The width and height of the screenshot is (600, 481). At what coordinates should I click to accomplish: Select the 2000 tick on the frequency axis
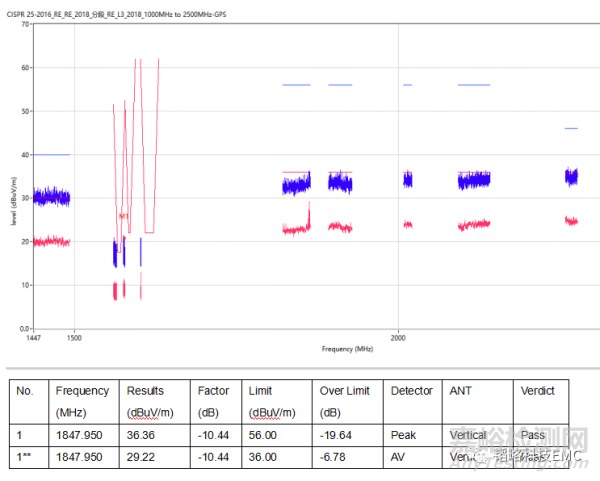click(400, 337)
